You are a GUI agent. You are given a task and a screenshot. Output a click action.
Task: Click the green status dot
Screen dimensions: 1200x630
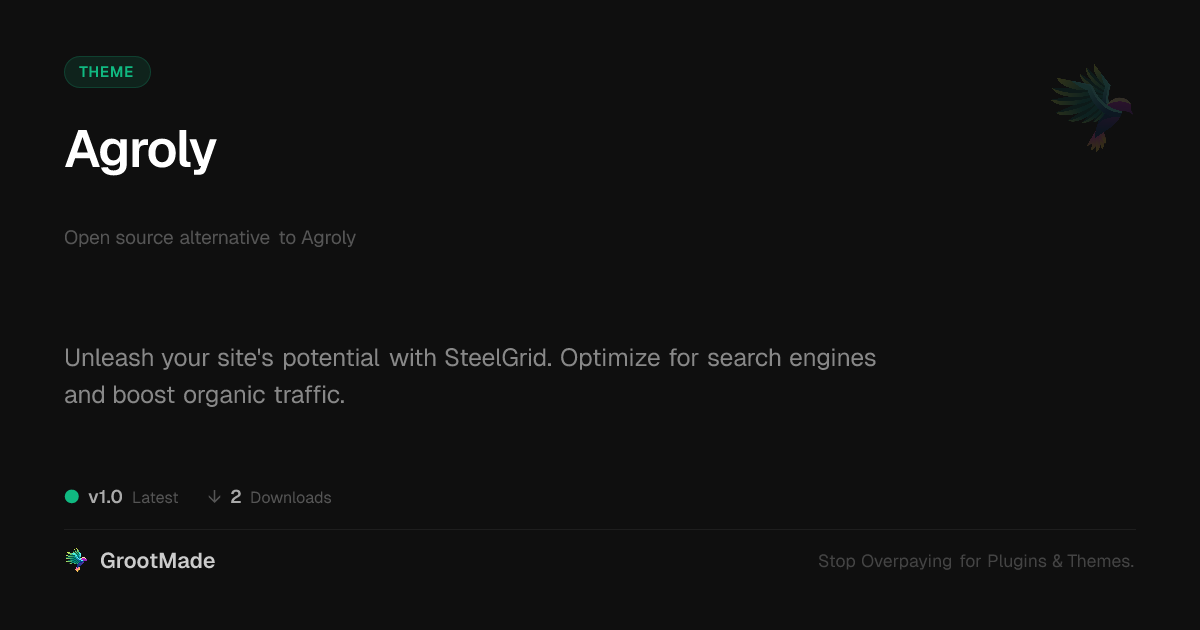point(72,497)
